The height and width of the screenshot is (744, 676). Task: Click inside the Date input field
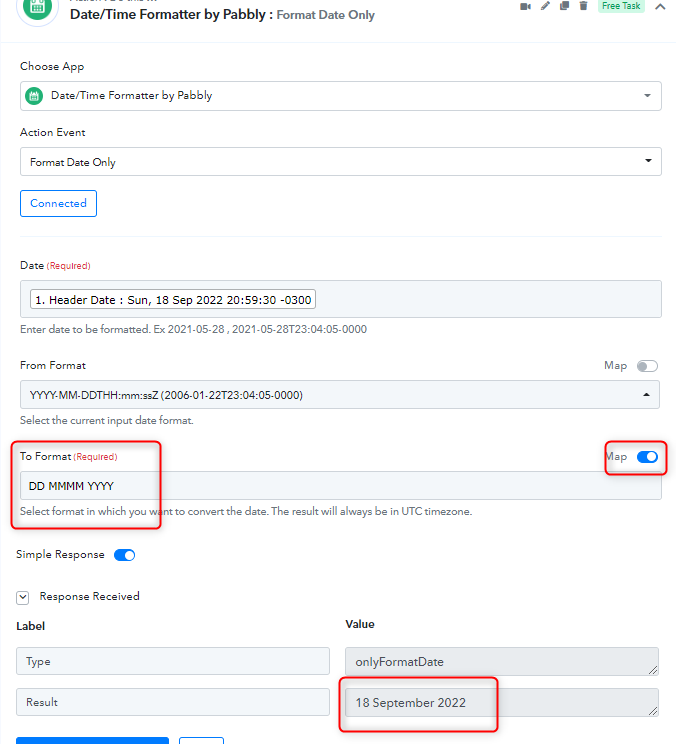[x=341, y=299]
